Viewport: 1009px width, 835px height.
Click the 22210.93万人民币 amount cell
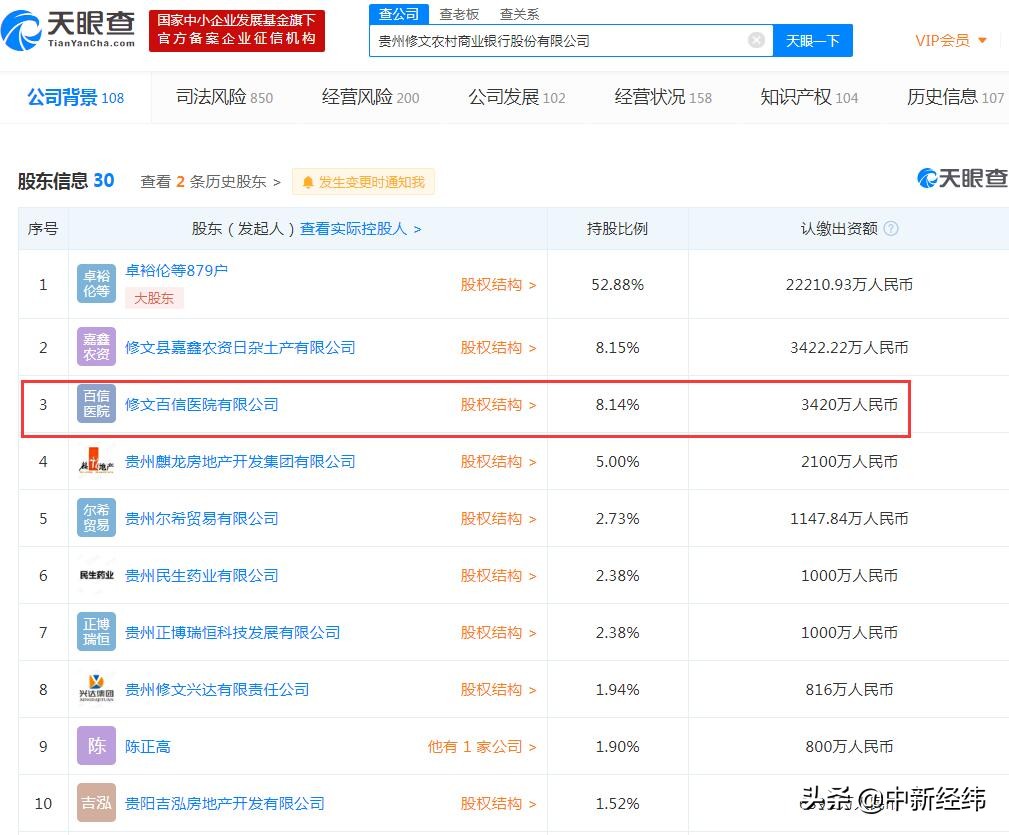[849, 284]
